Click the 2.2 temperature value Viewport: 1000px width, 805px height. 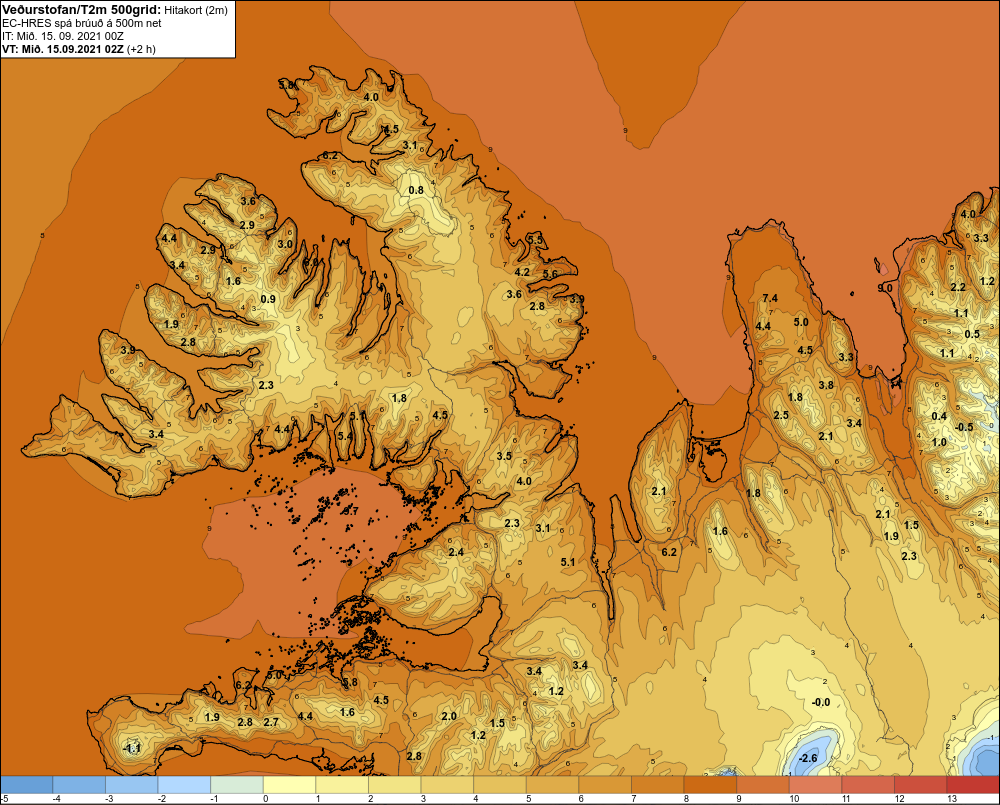pyautogui.click(x=958, y=288)
